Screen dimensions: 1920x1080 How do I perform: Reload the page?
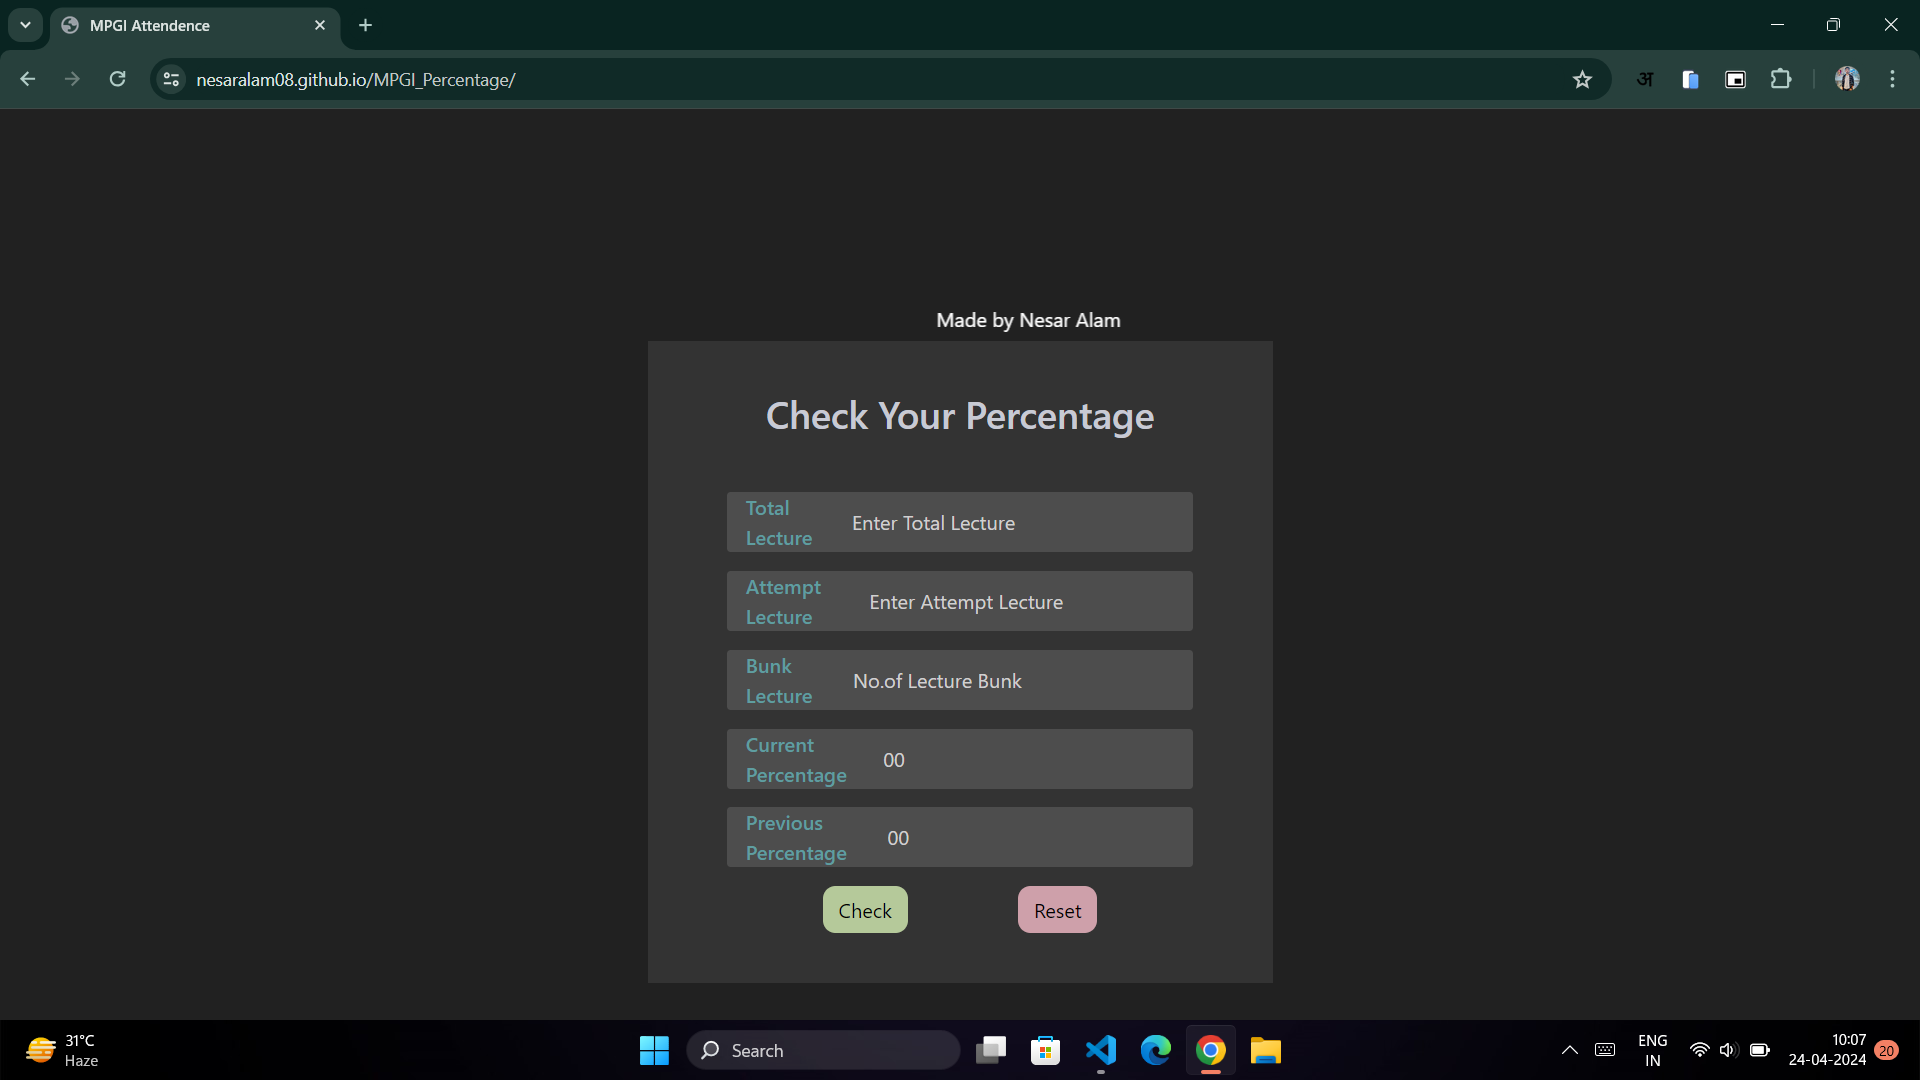tap(117, 79)
